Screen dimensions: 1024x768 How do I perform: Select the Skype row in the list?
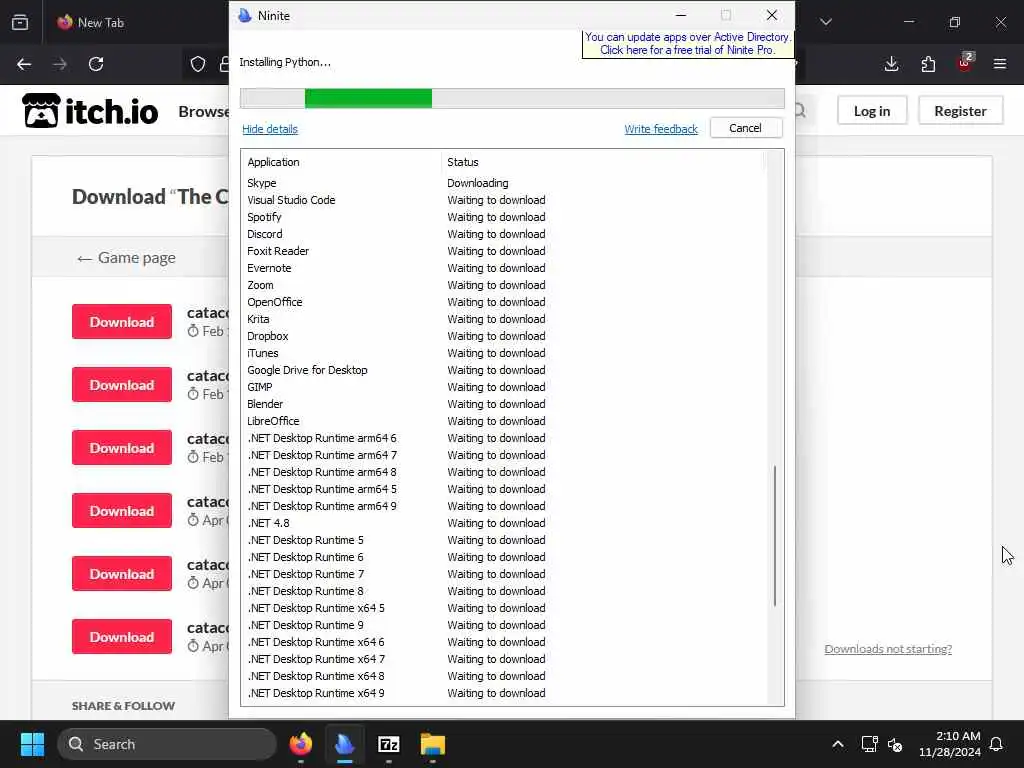(x=504, y=183)
